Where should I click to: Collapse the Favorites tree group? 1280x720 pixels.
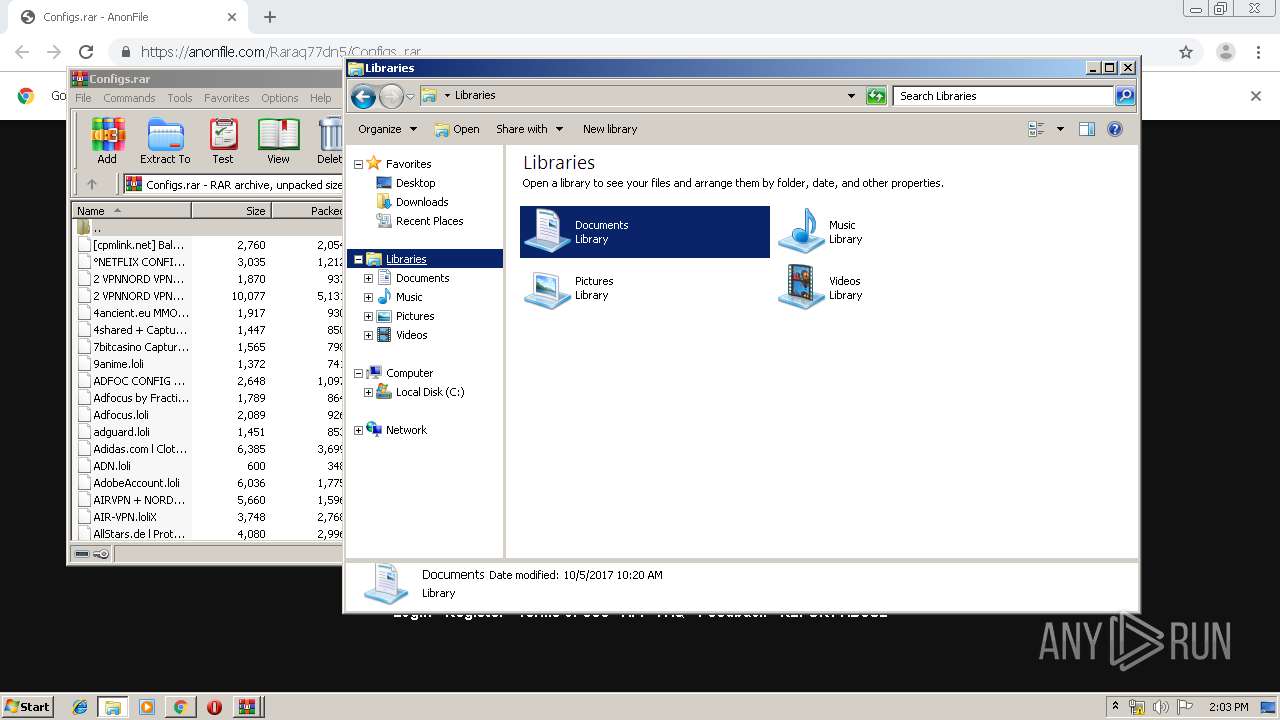click(x=359, y=164)
